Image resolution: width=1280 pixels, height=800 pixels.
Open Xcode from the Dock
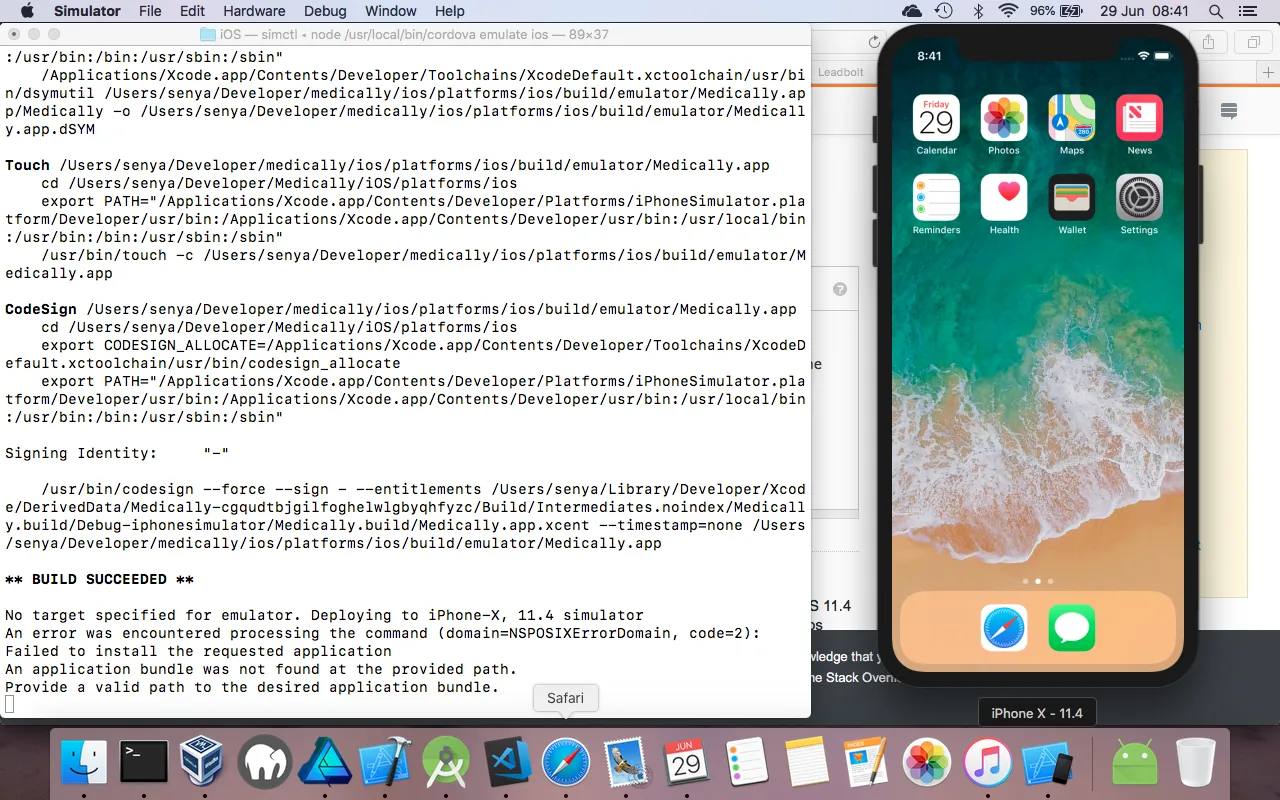click(385, 763)
